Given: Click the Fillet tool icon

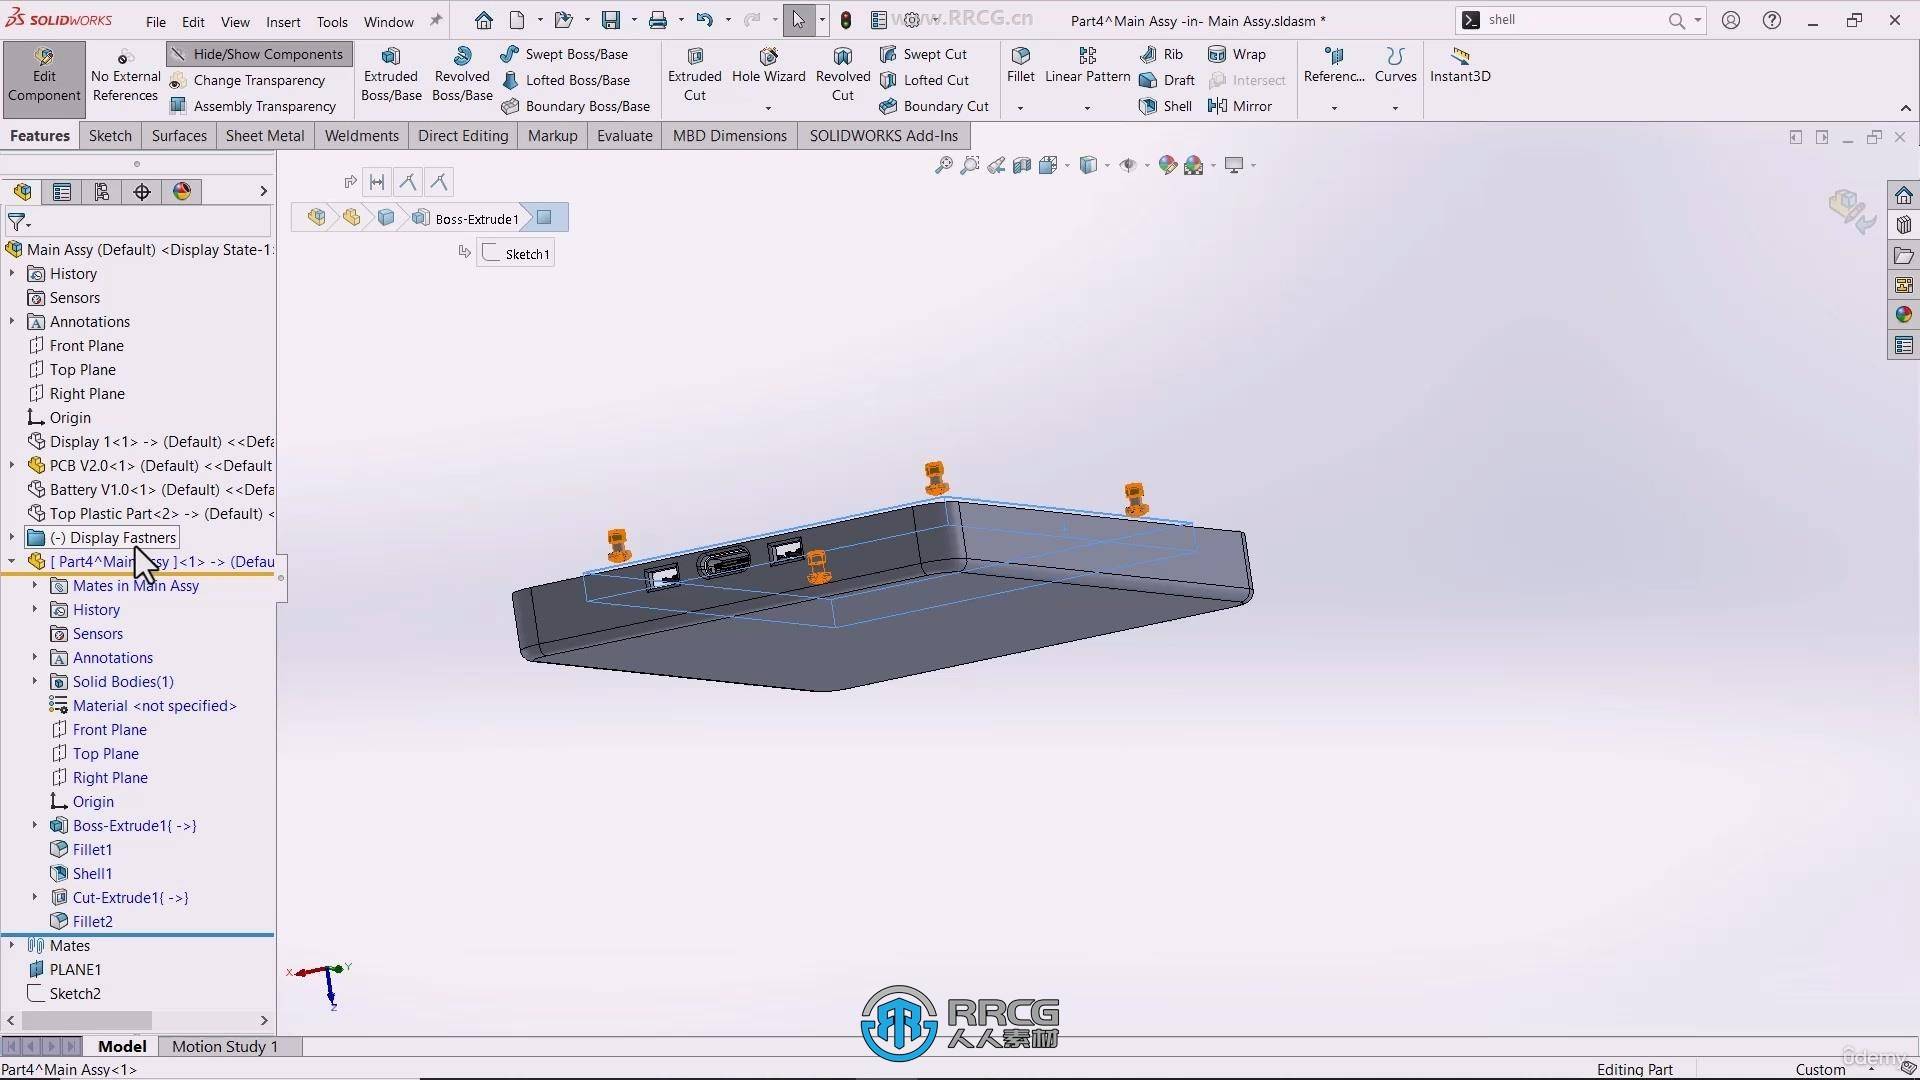Looking at the screenshot, I should coord(1021,56).
